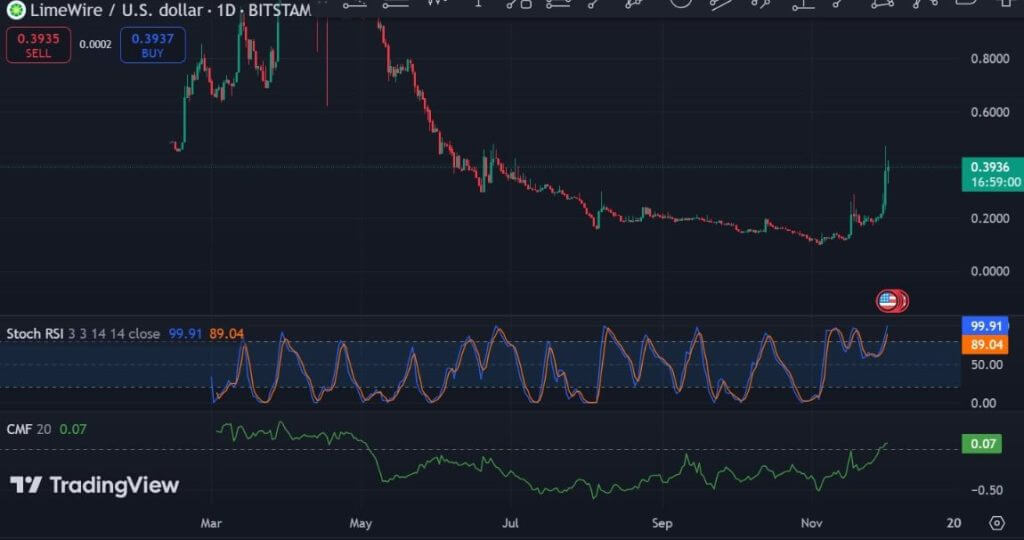Screen dimensions: 1024x540
Task: Click the 0.8000 price axis label
Action: (x=990, y=59)
